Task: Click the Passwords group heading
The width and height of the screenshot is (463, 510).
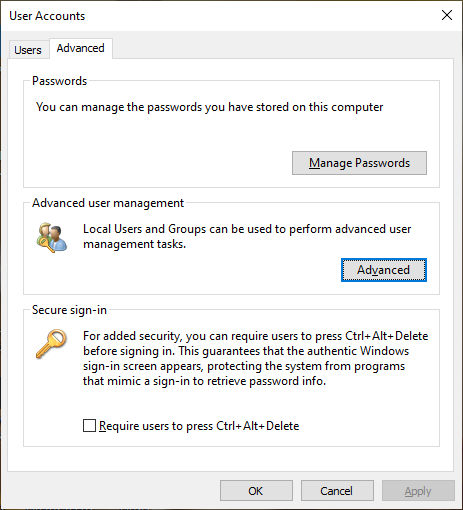Action: (x=59, y=81)
